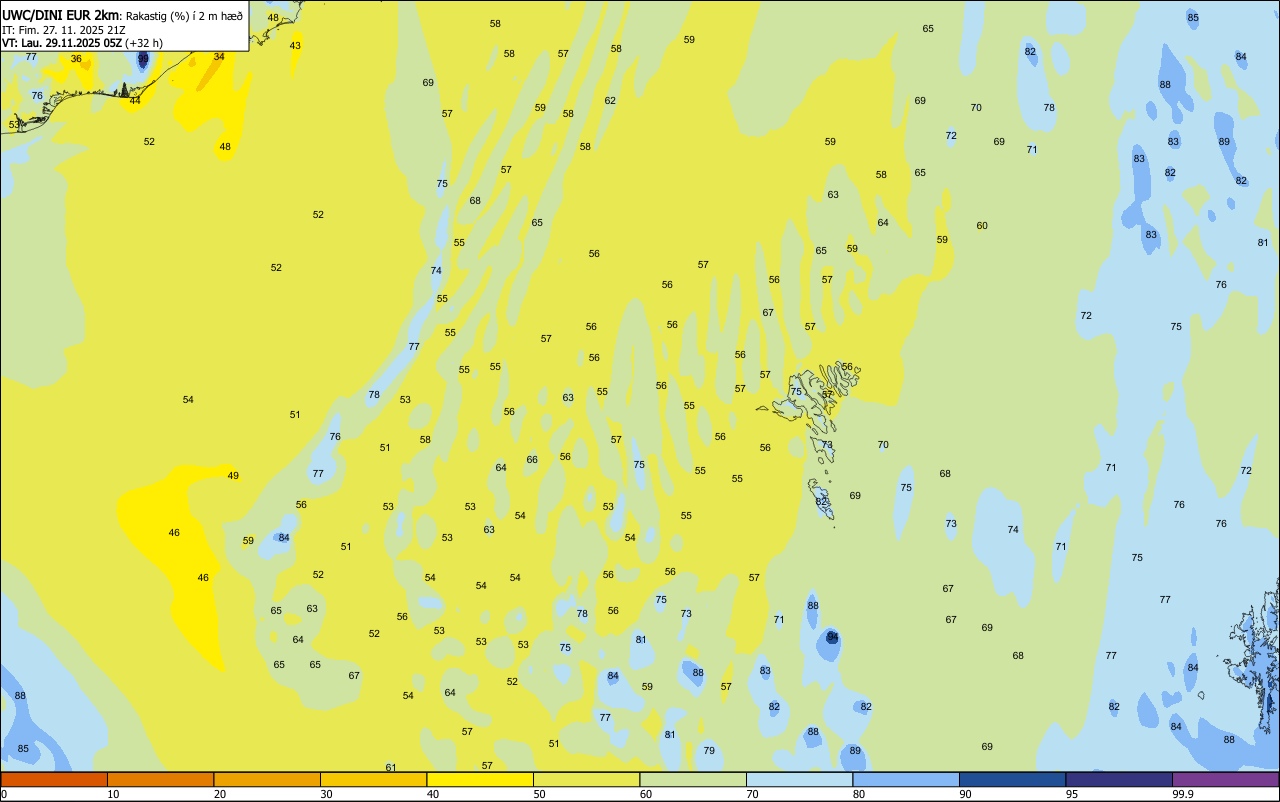1280x802 pixels.
Task: Click the 90–95 dark blue legend segment
Action: tap(1012, 779)
